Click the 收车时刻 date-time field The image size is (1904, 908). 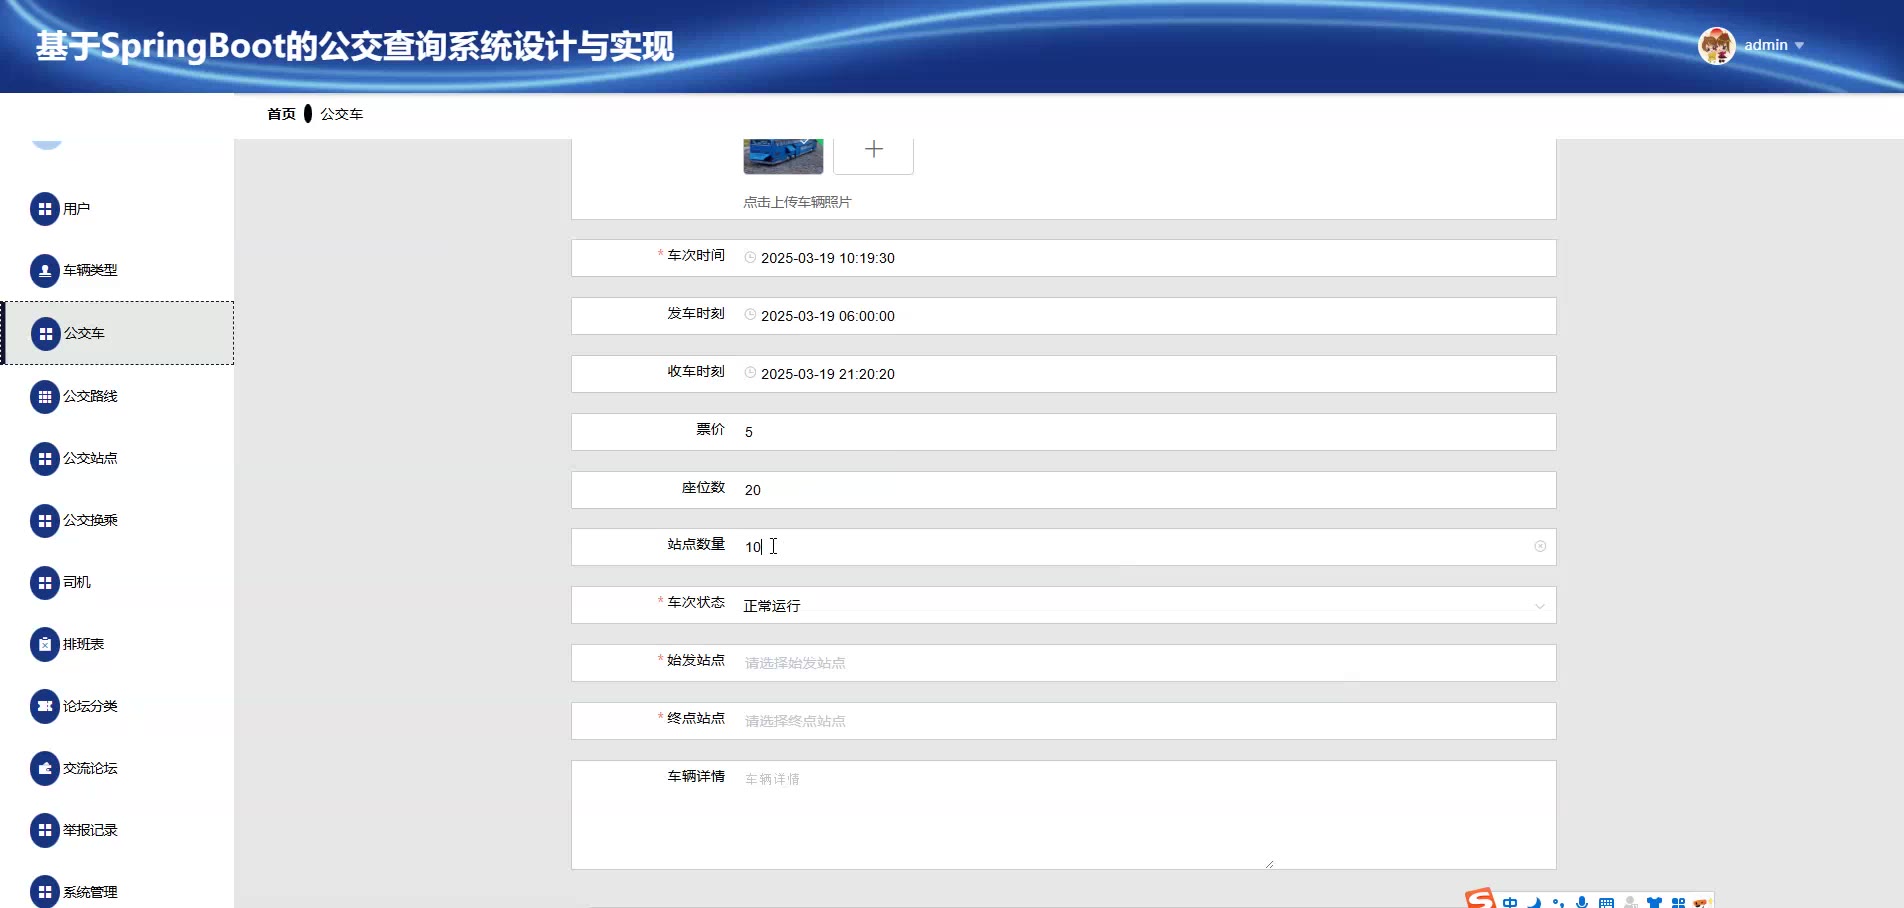pyautogui.click(x=1063, y=374)
